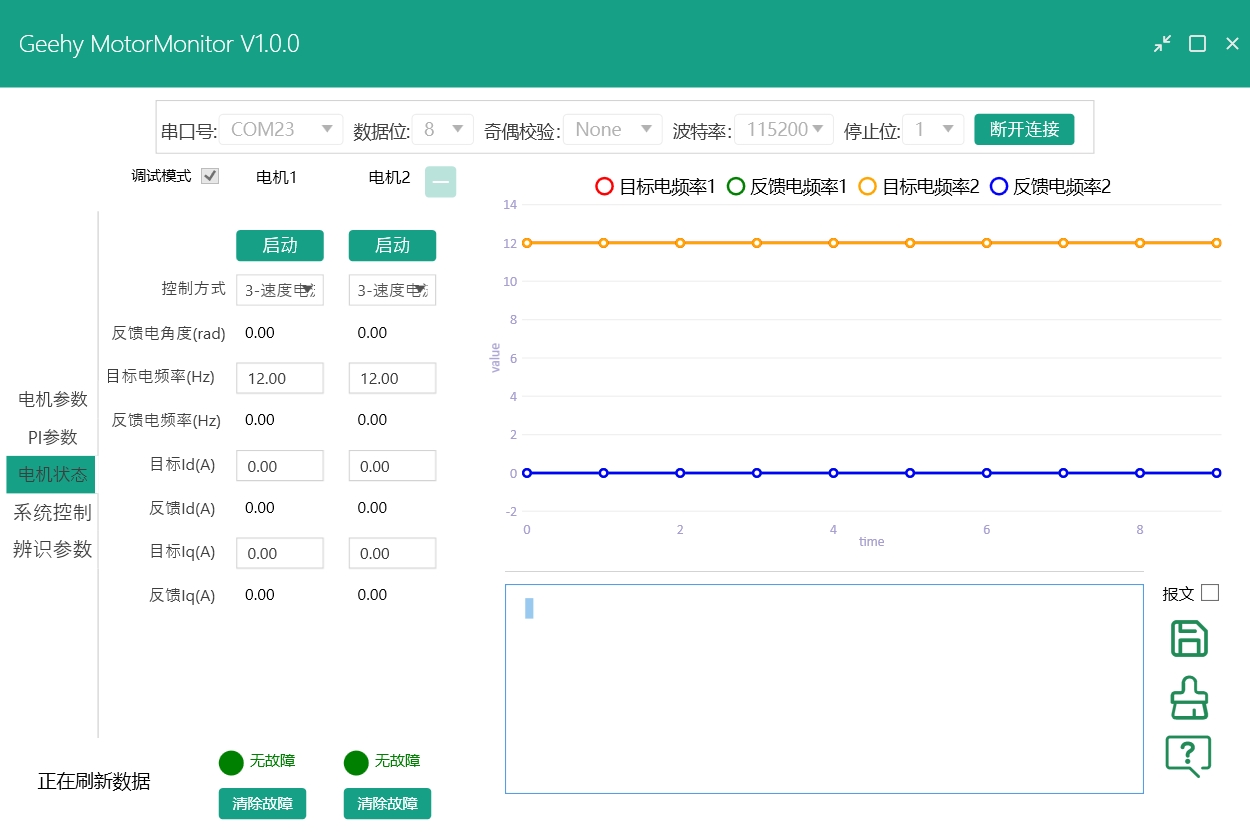This screenshot has height=836, width=1250.
Task: Click motor 1 目标电频率 input field
Action: point(280,378)
